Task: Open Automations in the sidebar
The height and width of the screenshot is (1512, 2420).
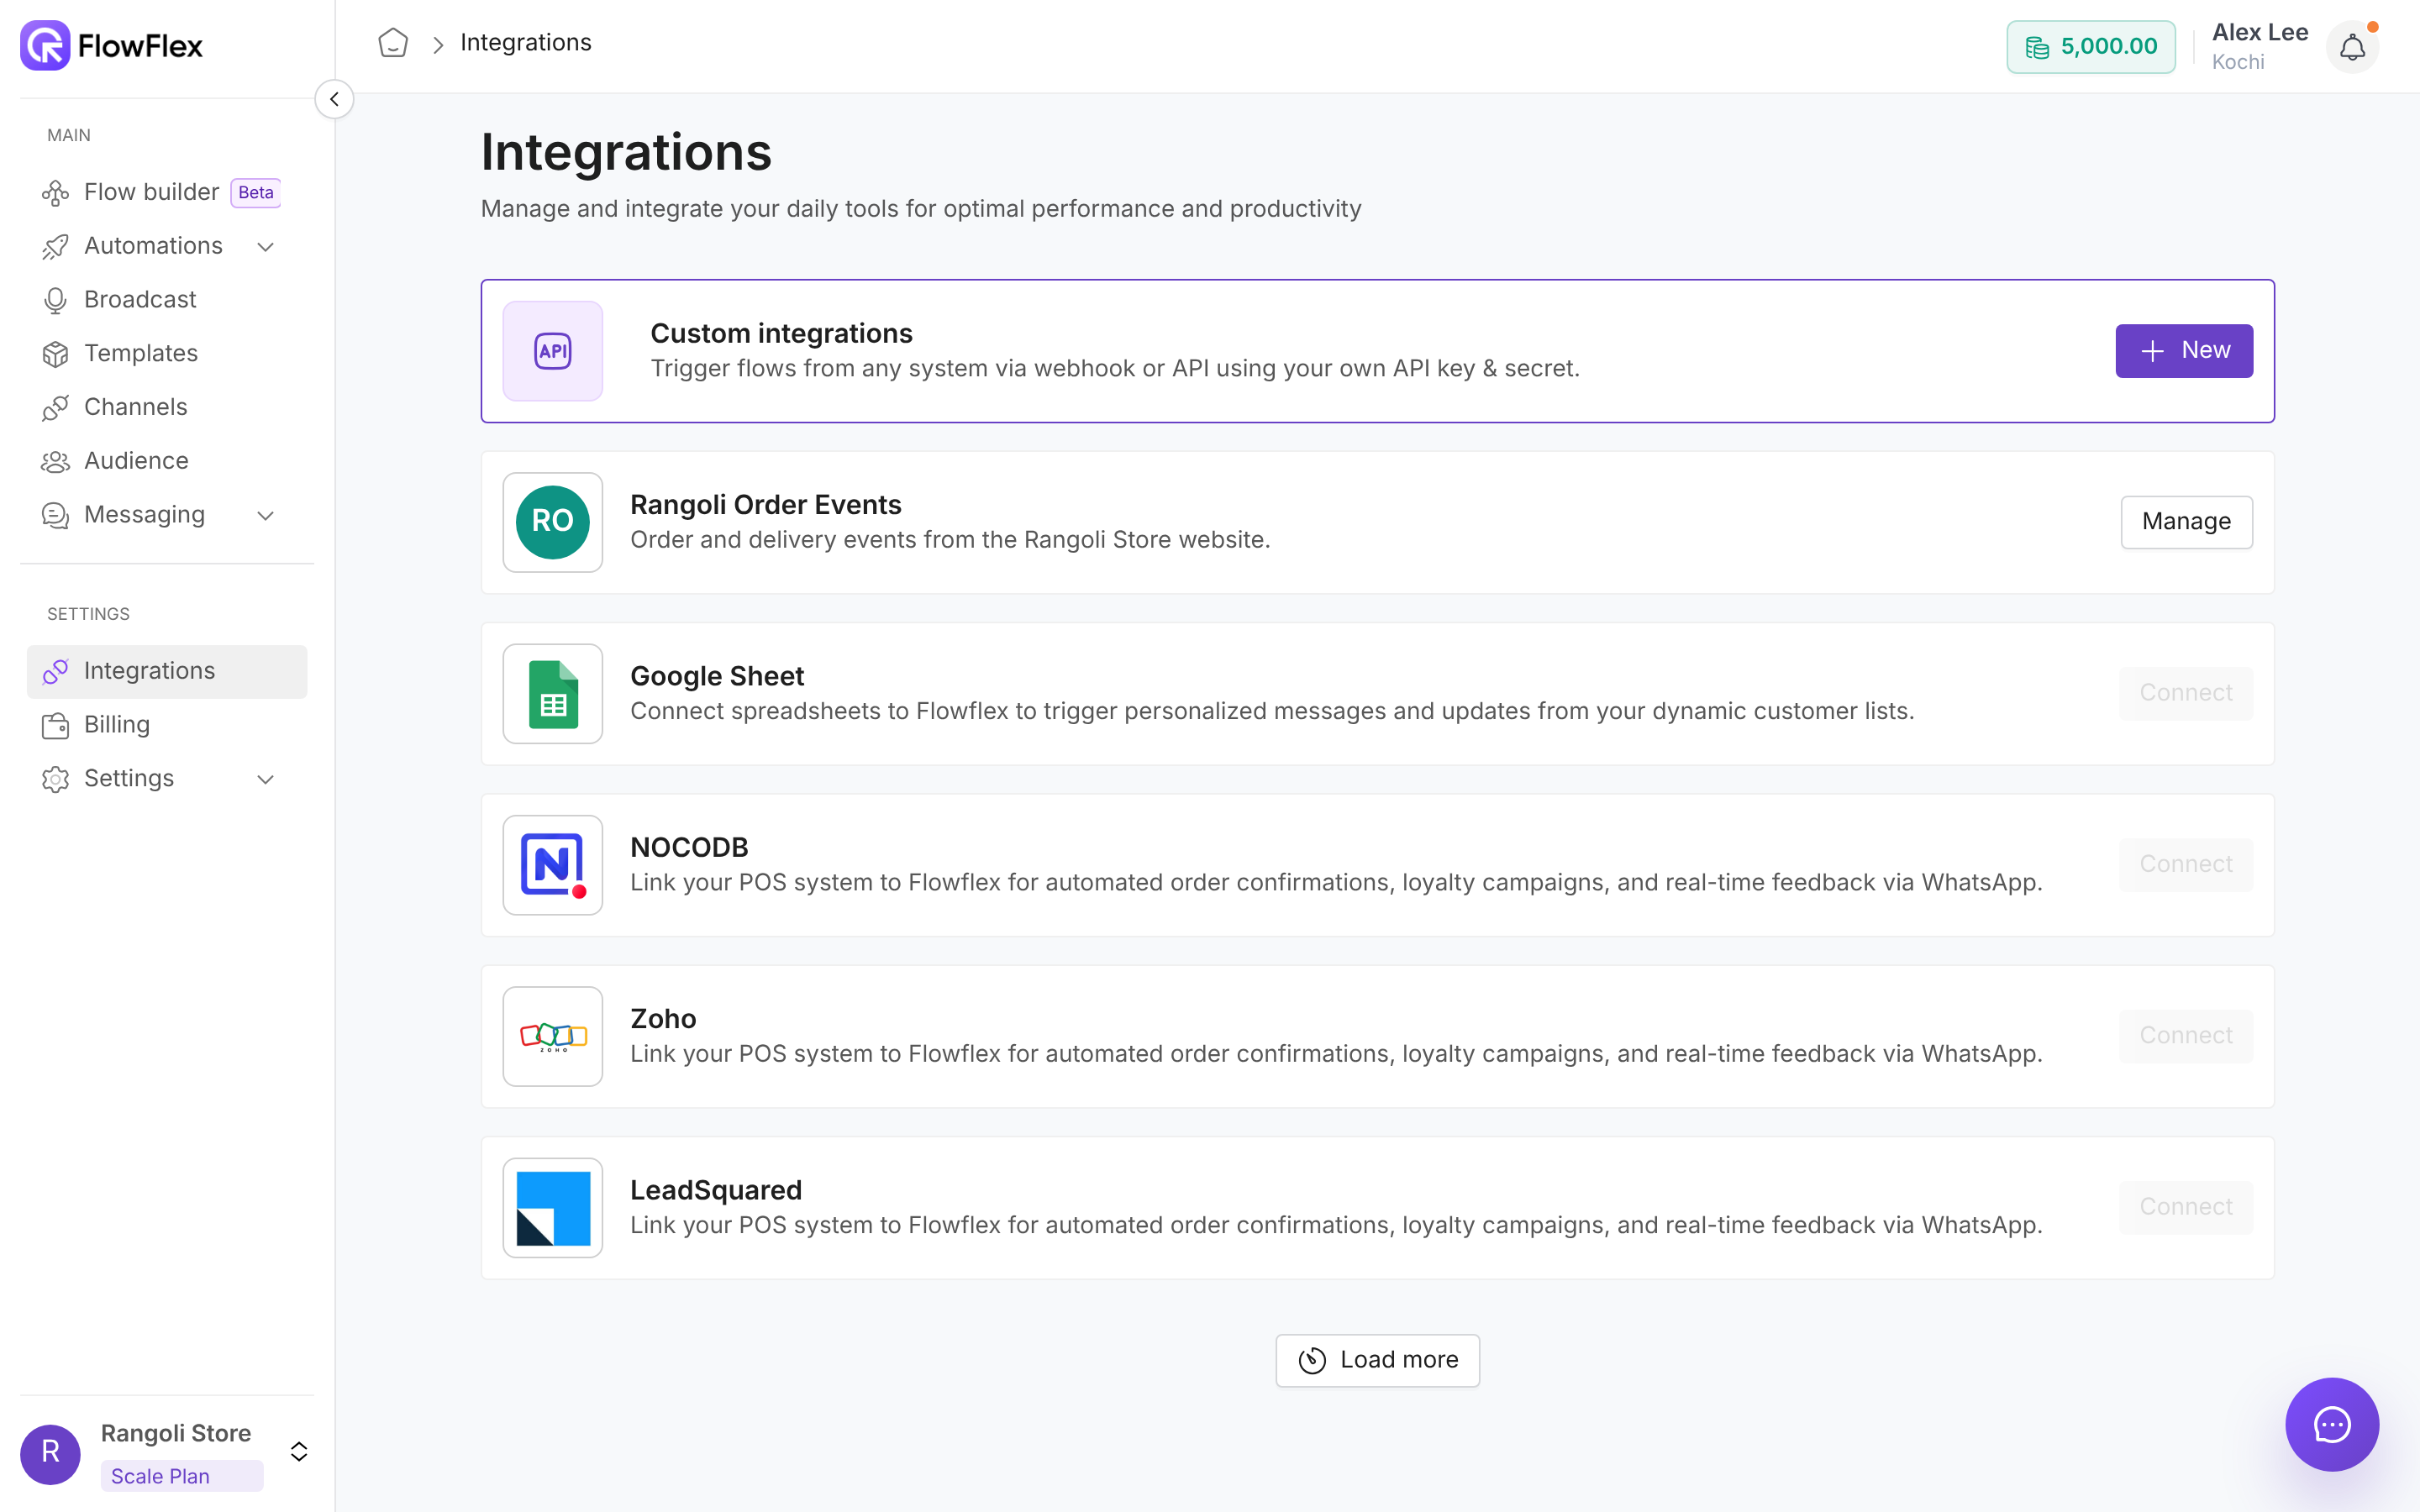Action: coord(167,246)
